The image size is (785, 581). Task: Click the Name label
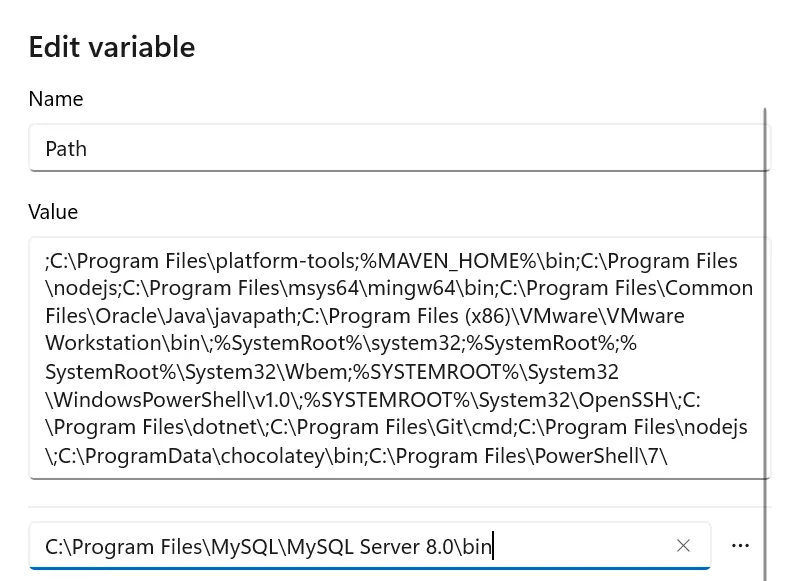(x=56, y=99)
